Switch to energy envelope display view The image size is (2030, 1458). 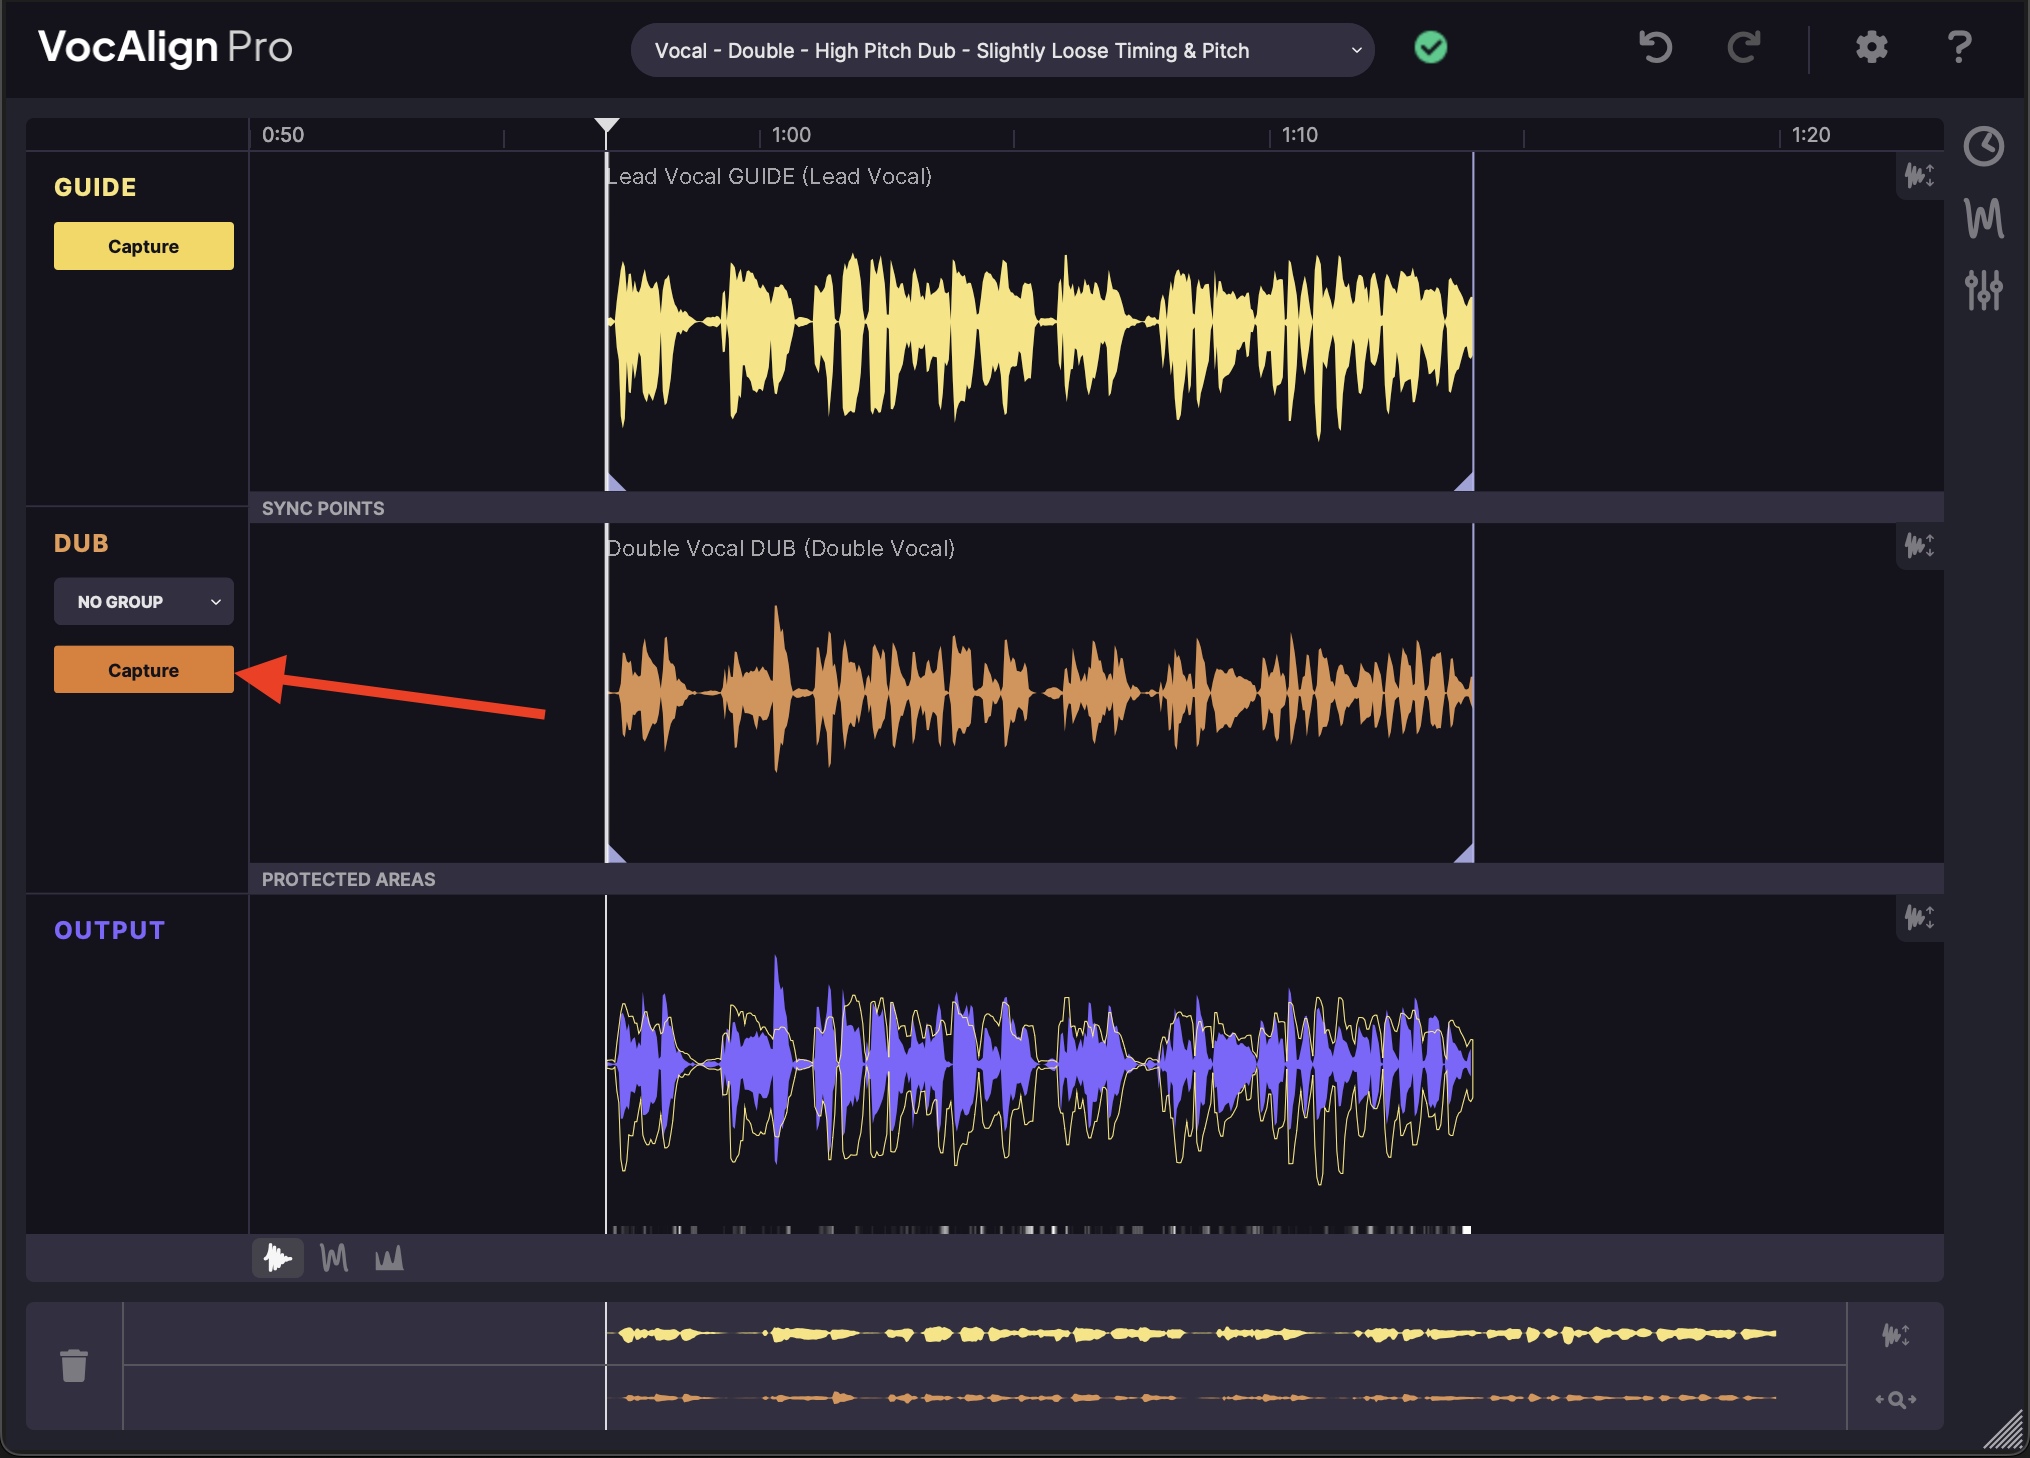coord(389,1258)
